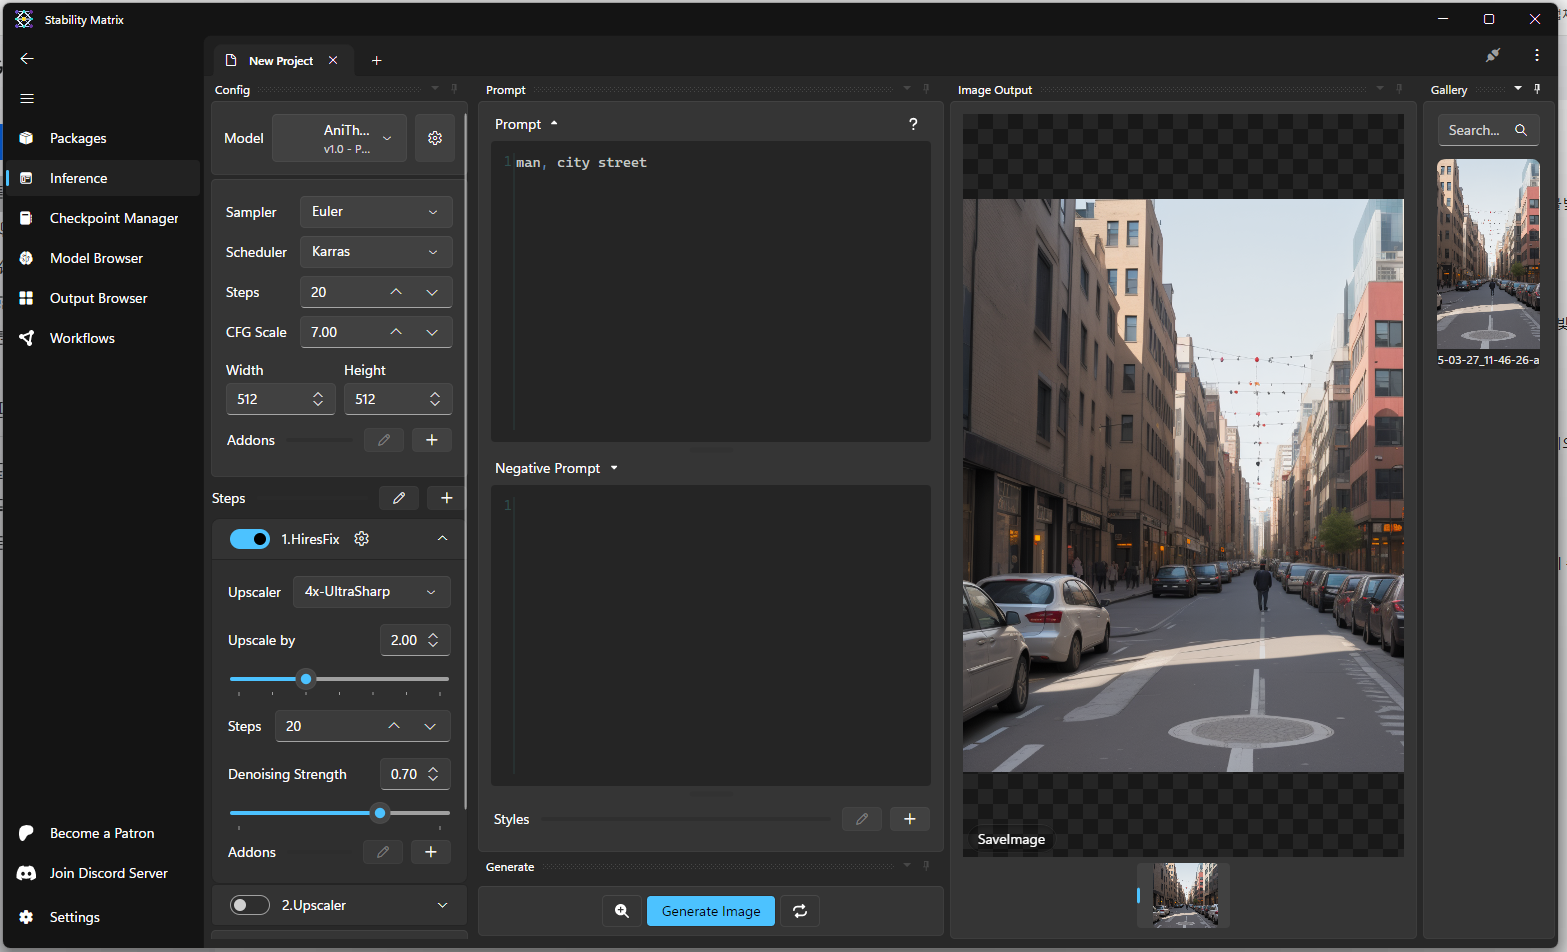Select the gallery image thumbnail
Image resolution: width=1567 pixels, height=952 pixels.
[x=1488, y=255]
